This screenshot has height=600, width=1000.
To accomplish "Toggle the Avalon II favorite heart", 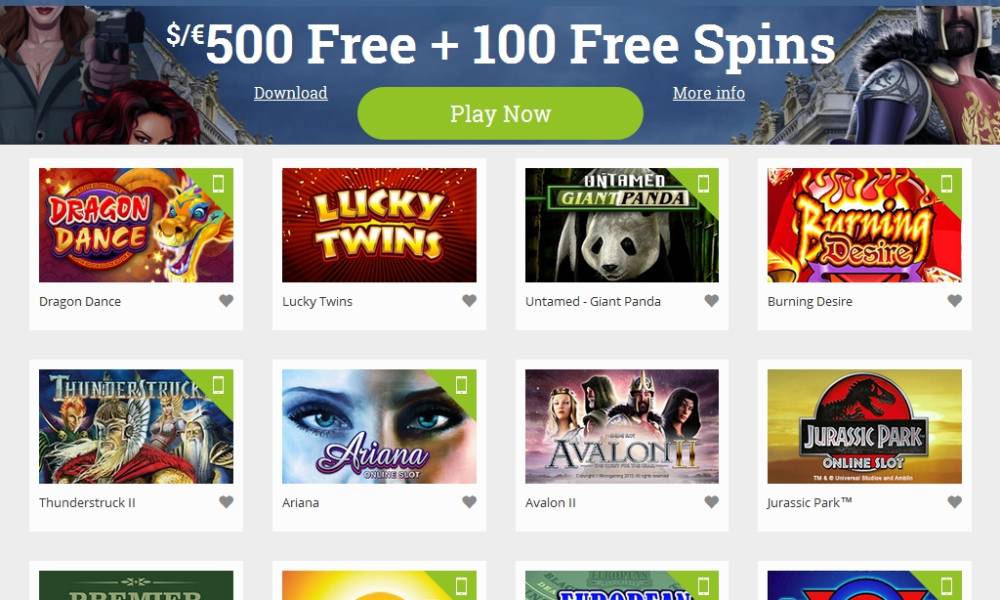I will (712, 502).
